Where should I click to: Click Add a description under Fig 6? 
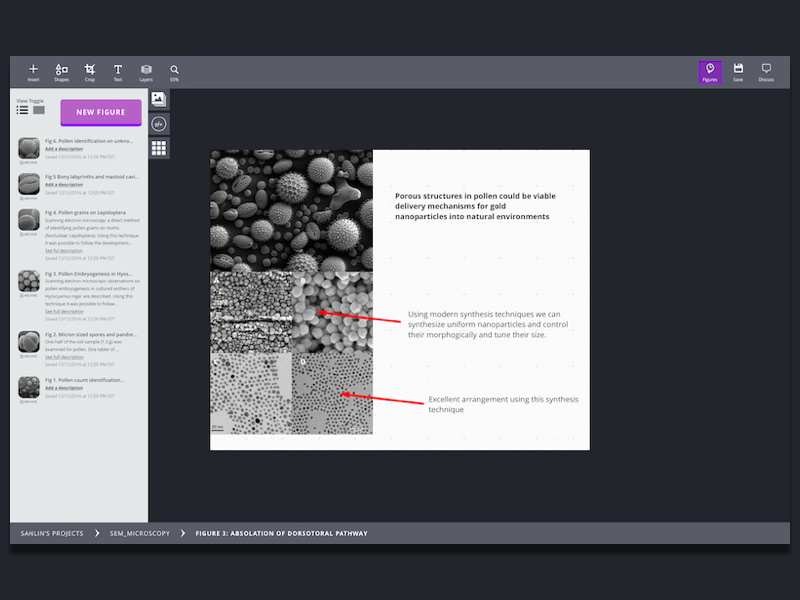(64, 149)
